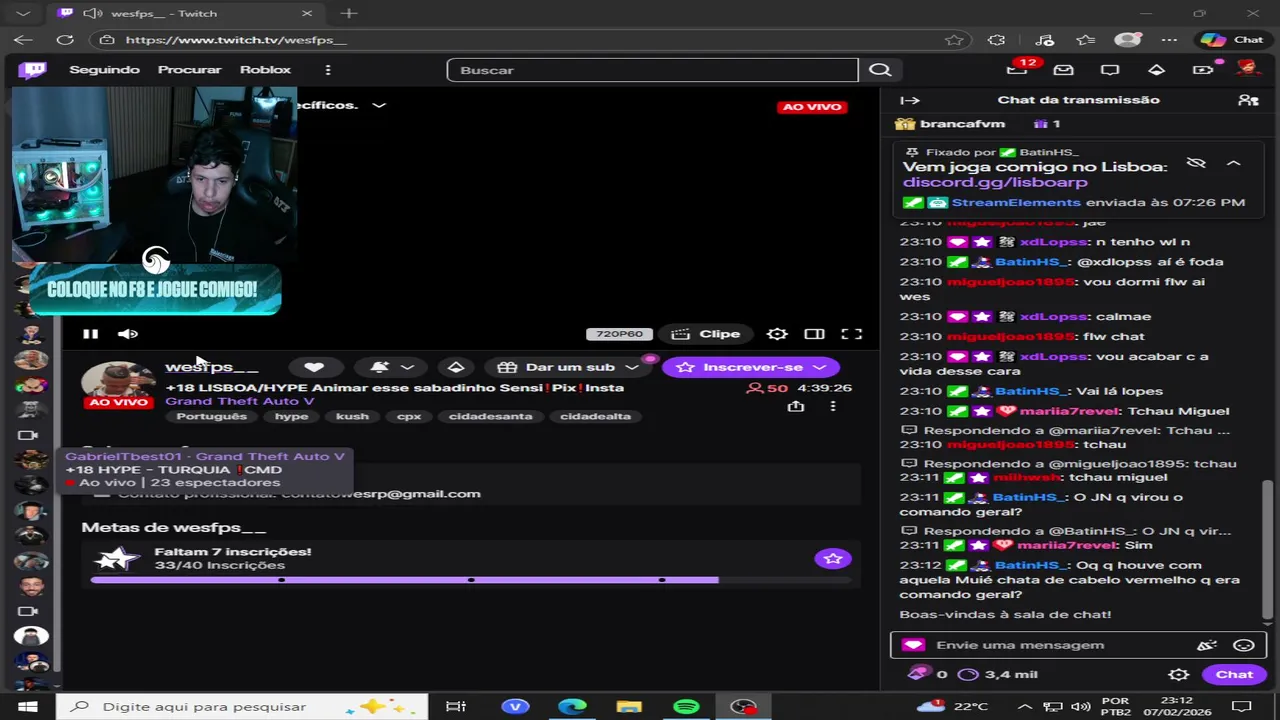Viewport: 1280px width, 720px height.
Task: Expand the stream title chevron at the top of the player
Action: tap(379, 105)
